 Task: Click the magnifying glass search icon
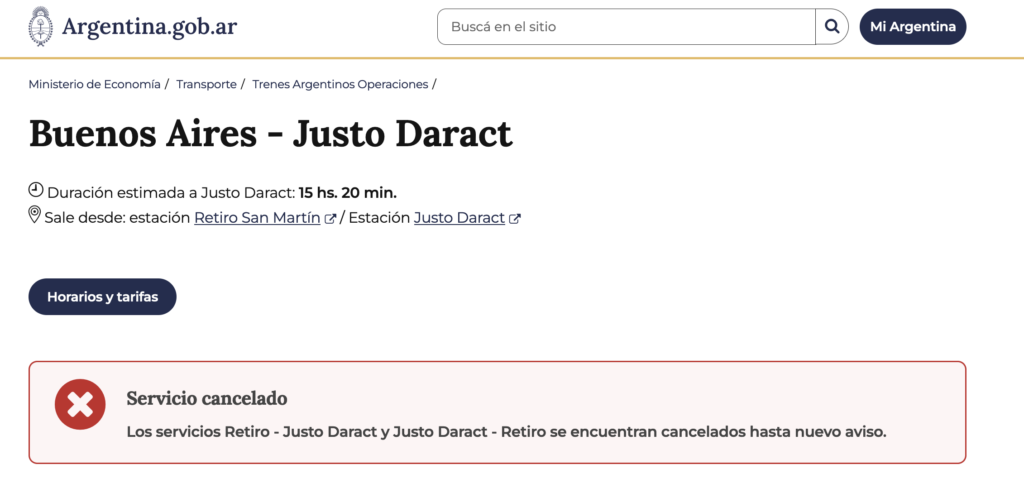pos(831,27)
